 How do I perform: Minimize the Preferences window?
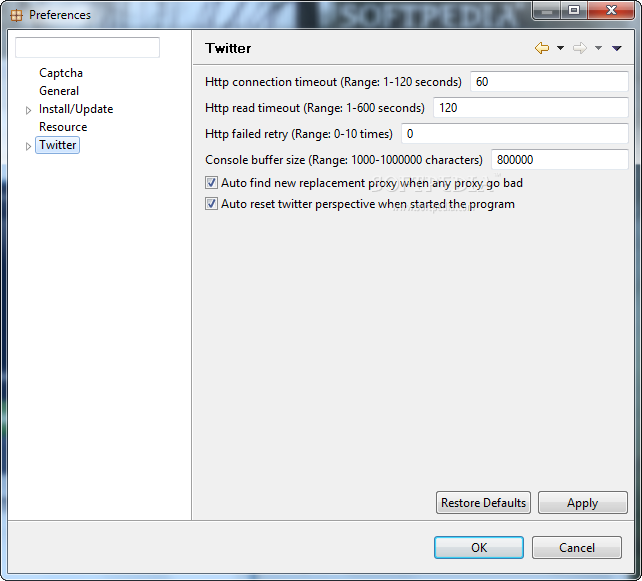(547, 11)
